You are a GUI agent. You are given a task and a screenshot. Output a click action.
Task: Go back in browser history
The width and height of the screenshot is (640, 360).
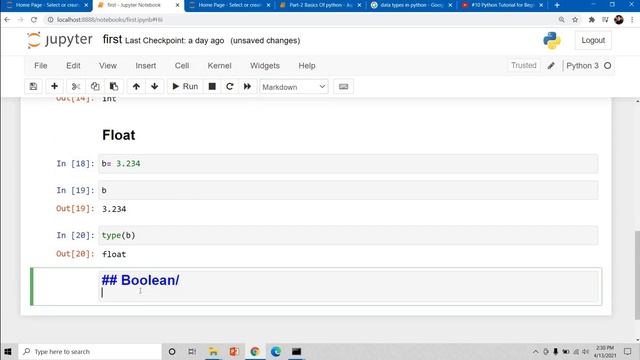click(7, 20)
